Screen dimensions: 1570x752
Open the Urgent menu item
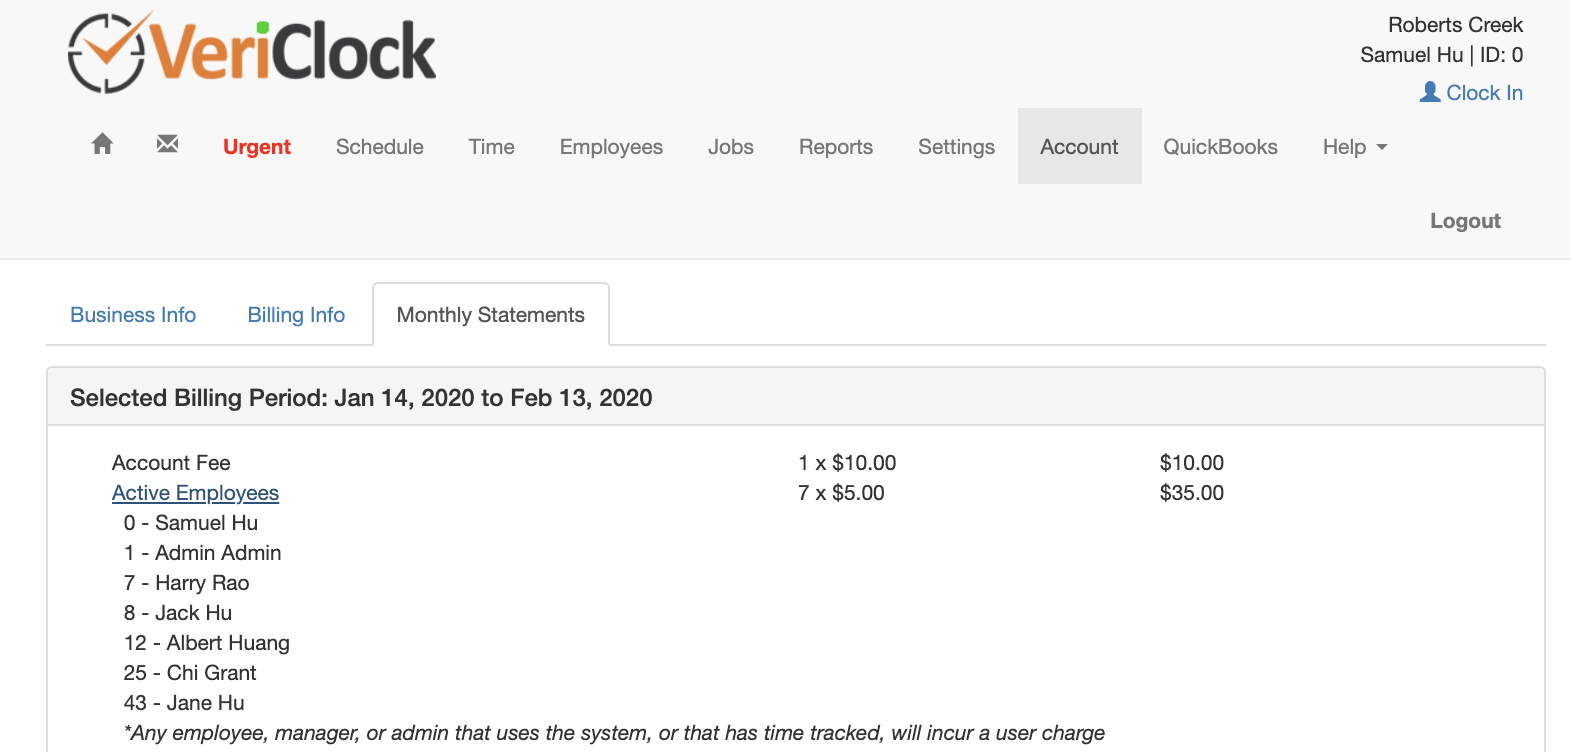257,147
